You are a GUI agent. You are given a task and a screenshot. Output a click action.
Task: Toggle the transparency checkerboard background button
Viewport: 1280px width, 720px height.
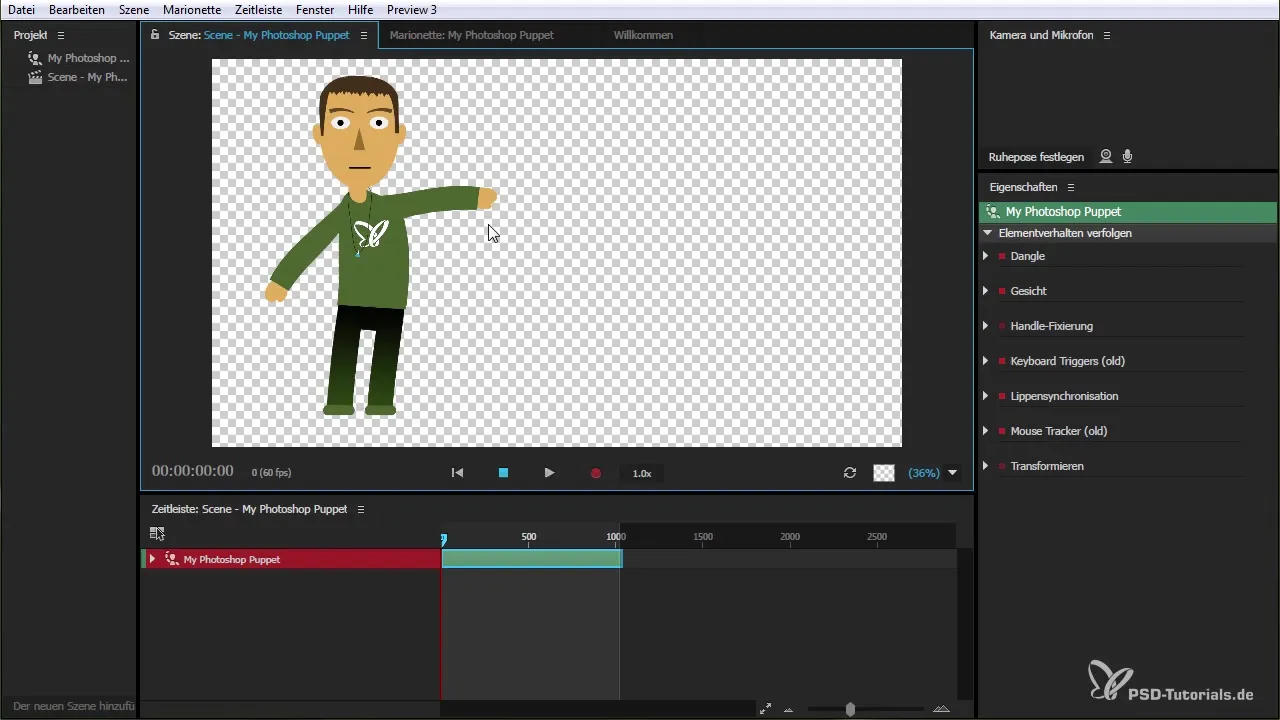point(884,473)
